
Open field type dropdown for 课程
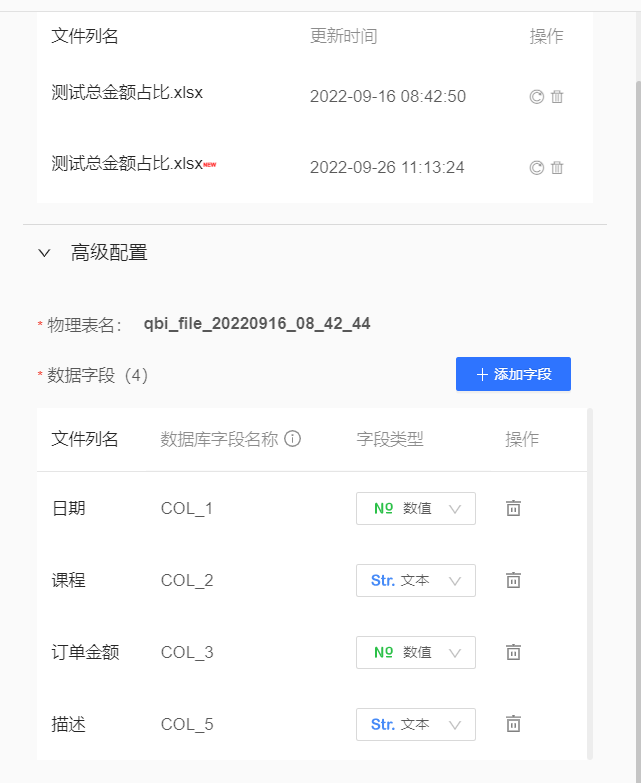click(x=415, y=580)
